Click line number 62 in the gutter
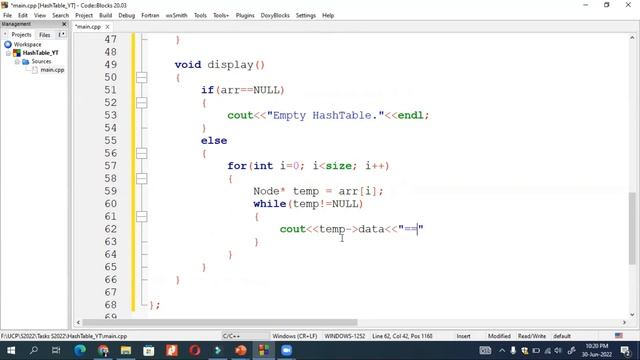The width and height of the screenshot is (640, 360). tap(111, 229)
